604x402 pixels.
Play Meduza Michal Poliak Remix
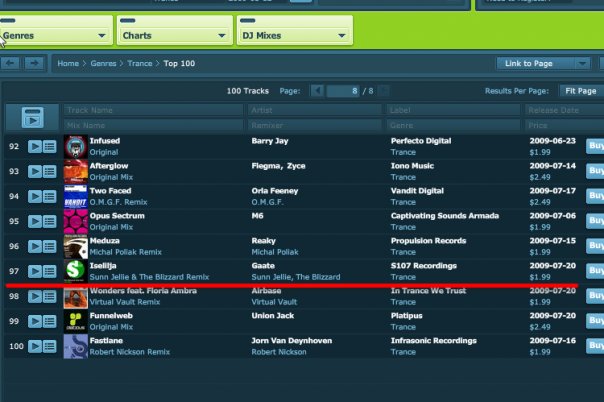click(34, 246)
